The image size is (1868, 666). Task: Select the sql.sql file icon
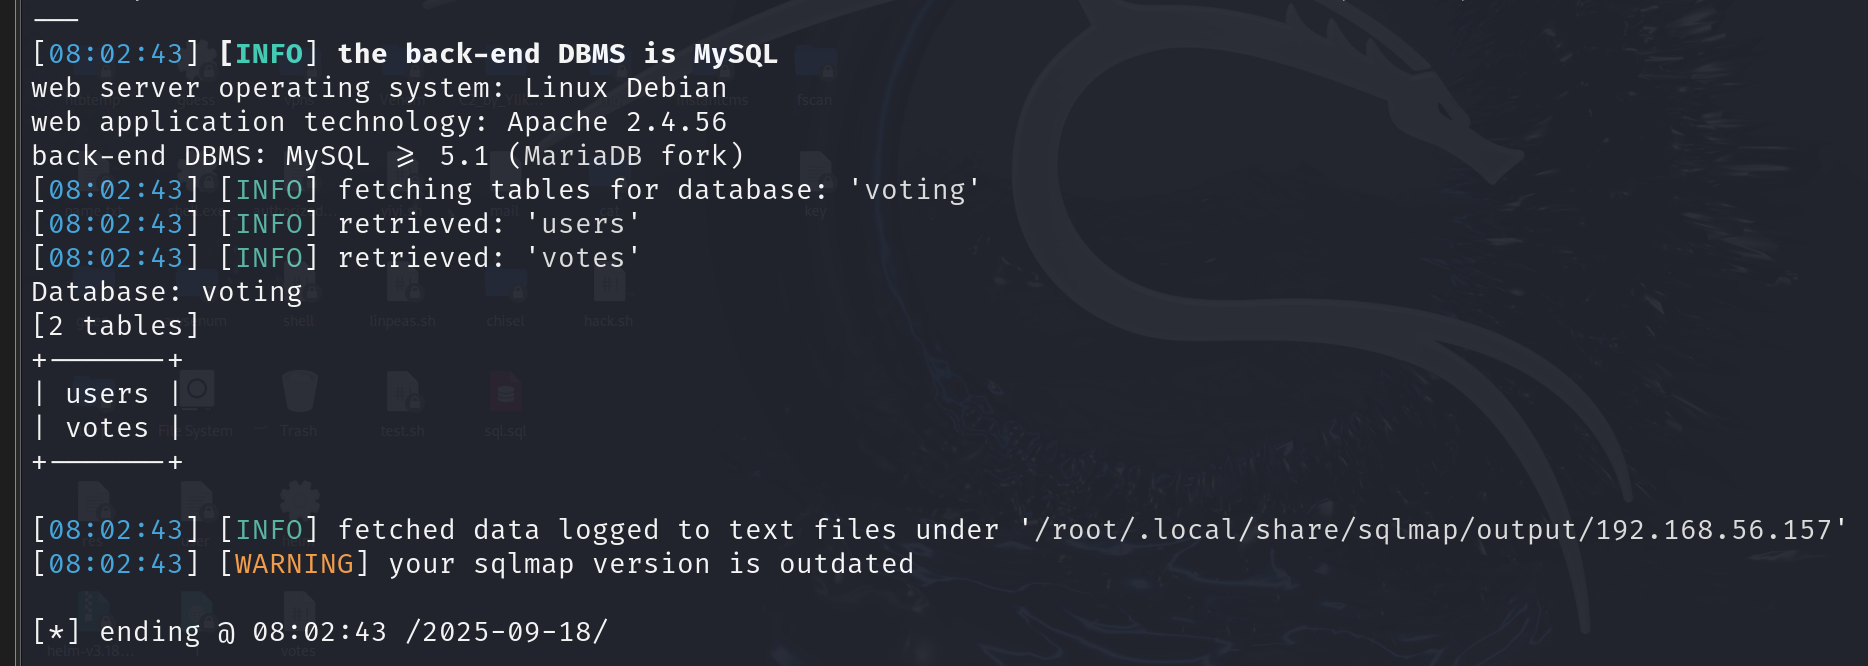(505, 395)
